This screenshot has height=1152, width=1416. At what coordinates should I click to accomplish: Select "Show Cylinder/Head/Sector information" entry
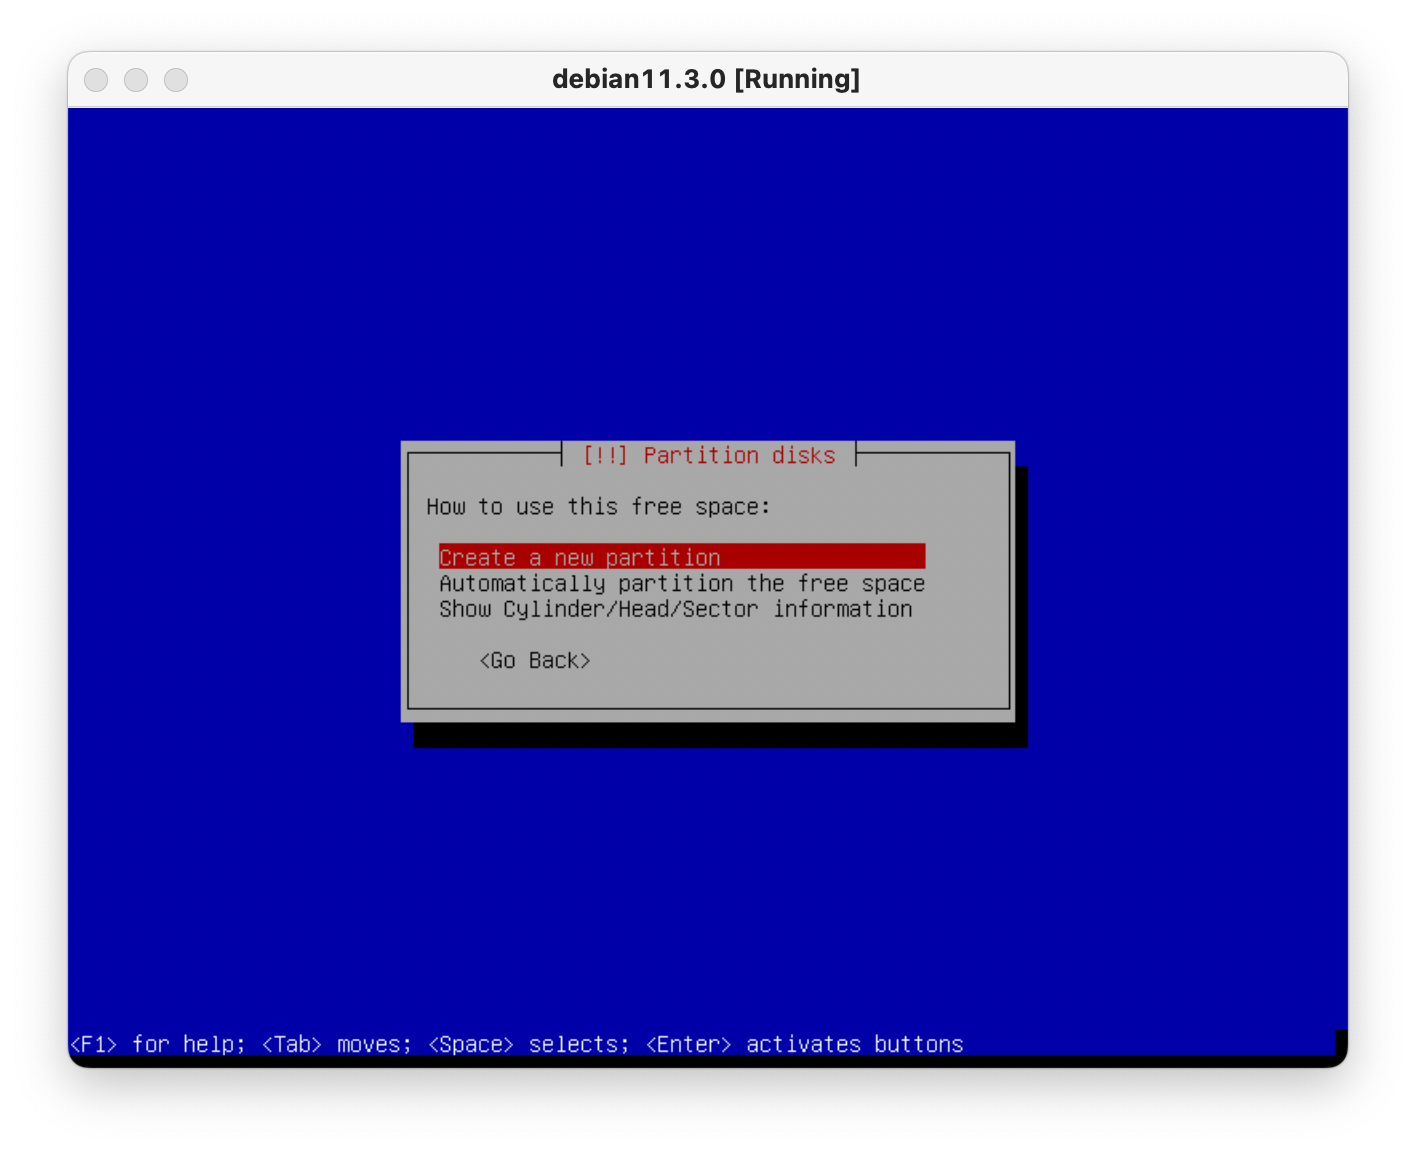(675, 609)
